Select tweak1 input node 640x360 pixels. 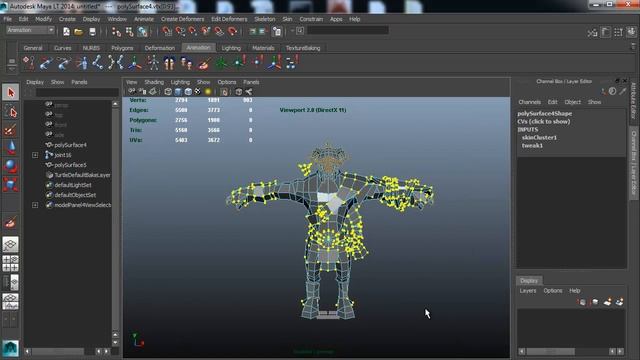click(x=532, y=145)
